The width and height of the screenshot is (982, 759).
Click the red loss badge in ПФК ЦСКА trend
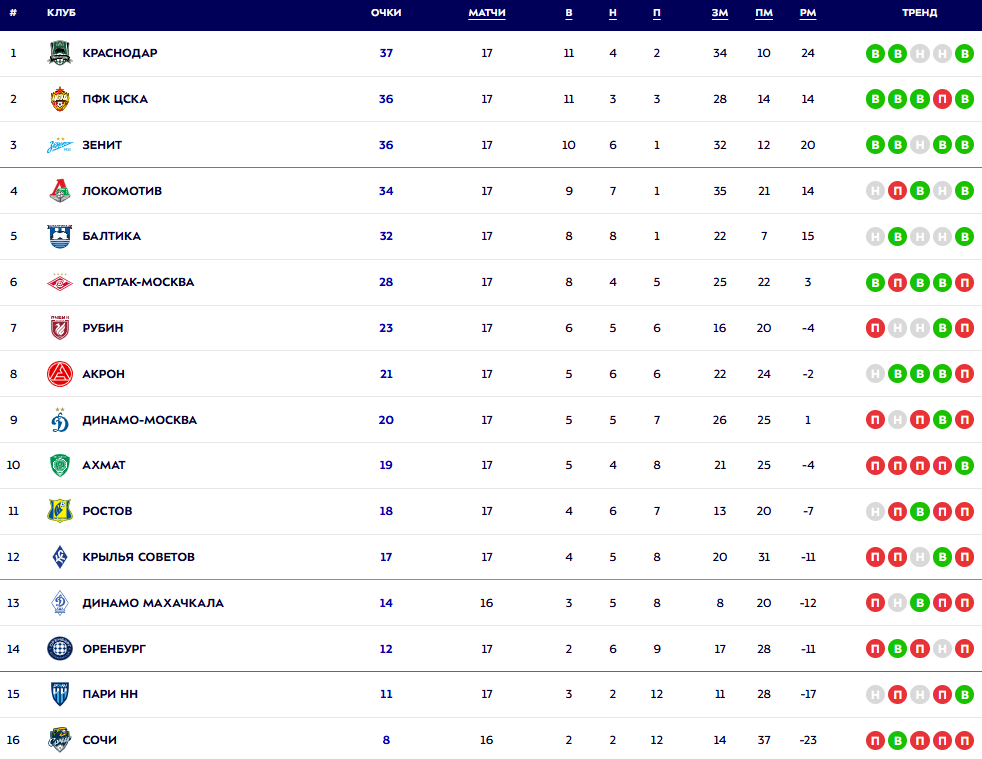click(942, 99)
